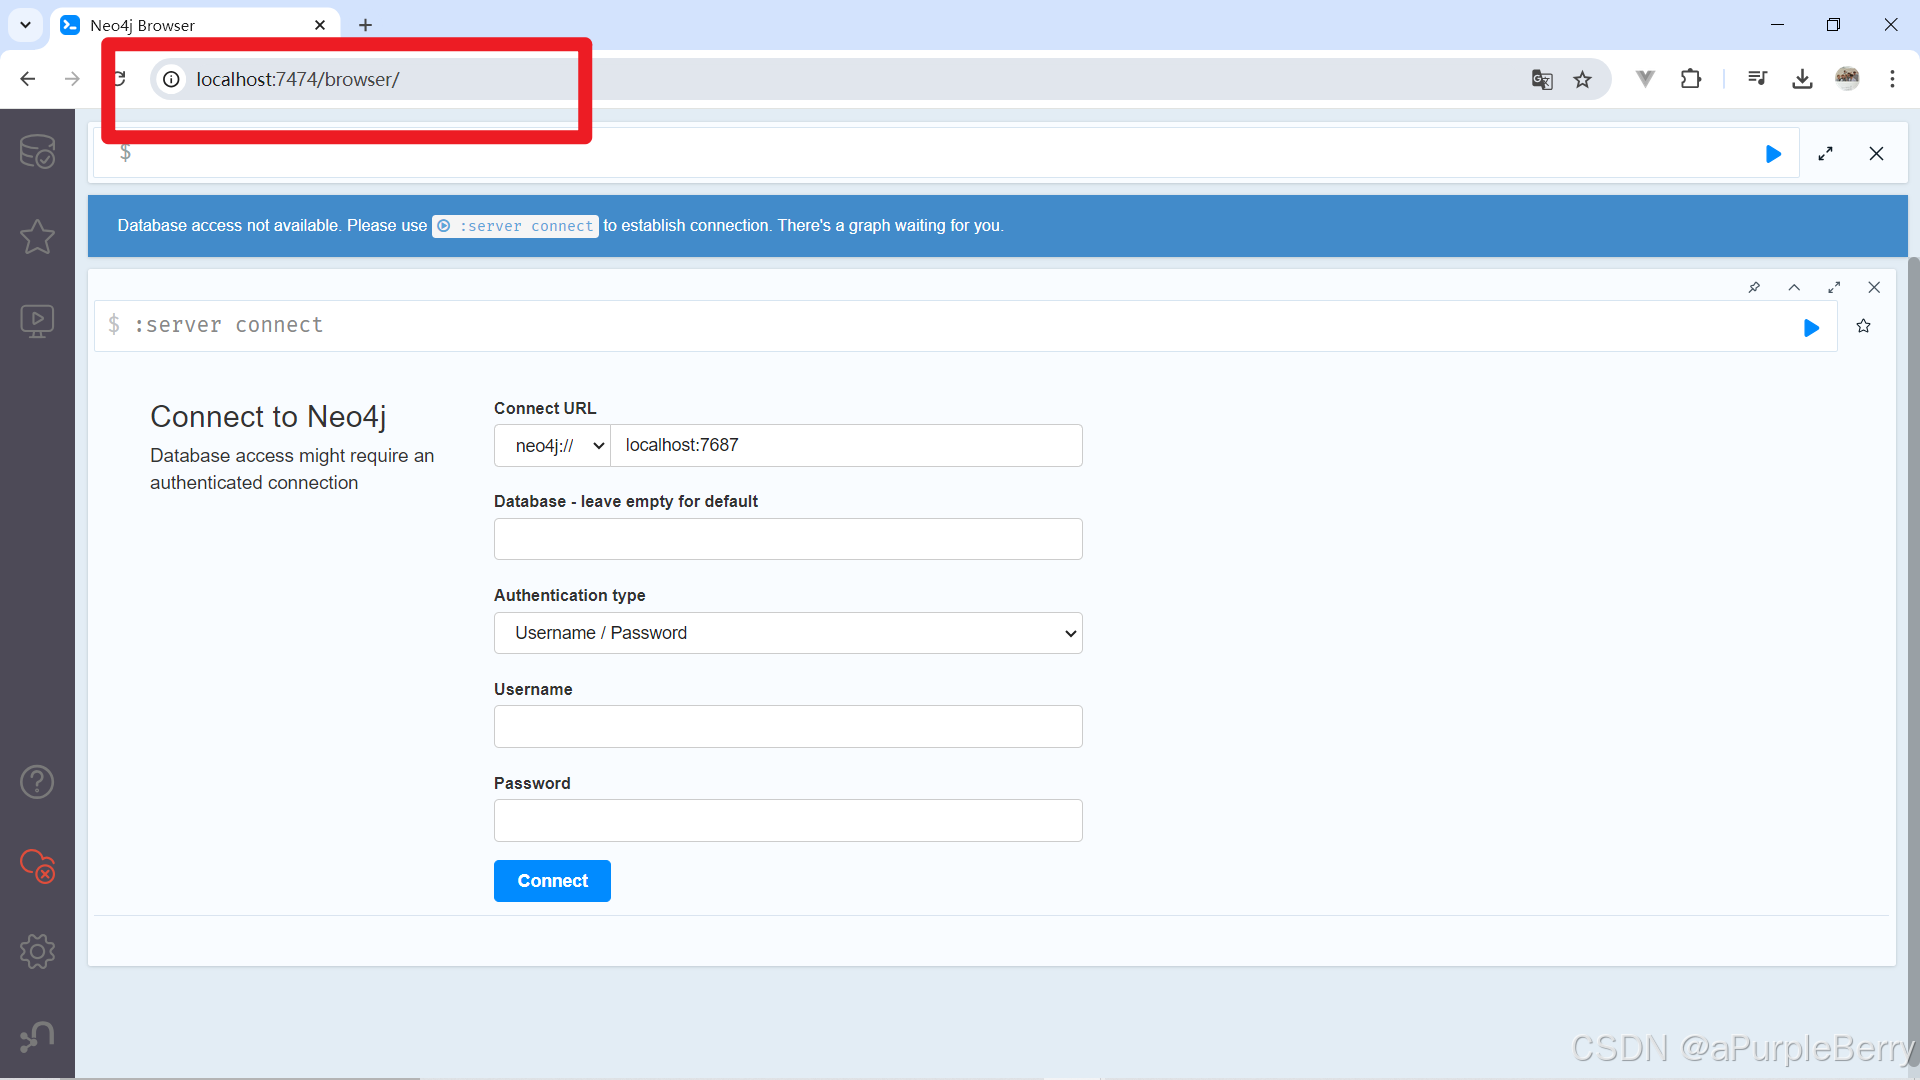Click the Connect button to authenticate
Screen dimensions: 1920x1080
551,881
